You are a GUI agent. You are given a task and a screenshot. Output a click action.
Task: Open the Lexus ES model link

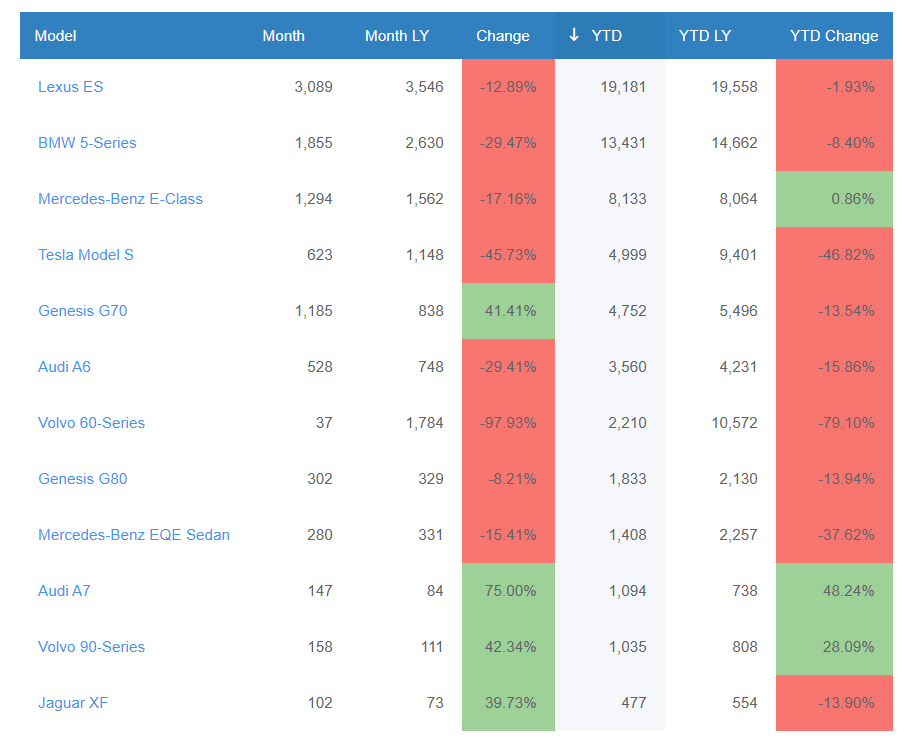point(70,87)
